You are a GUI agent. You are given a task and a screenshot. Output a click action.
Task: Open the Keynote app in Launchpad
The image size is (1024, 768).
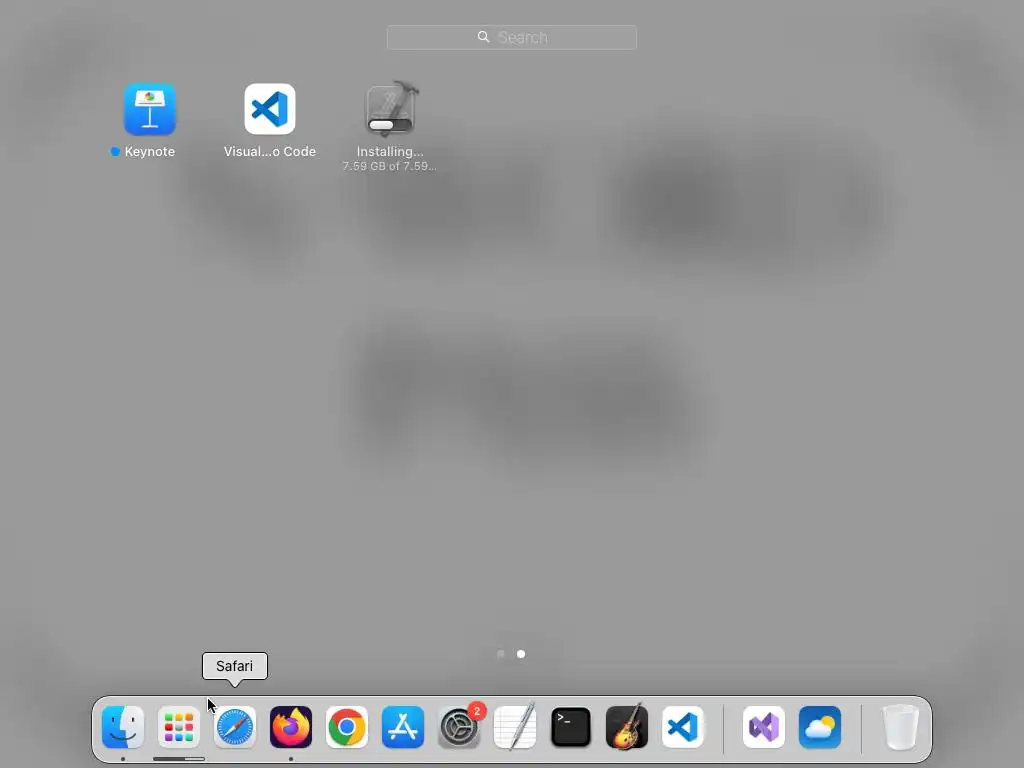tap(150, 109)
